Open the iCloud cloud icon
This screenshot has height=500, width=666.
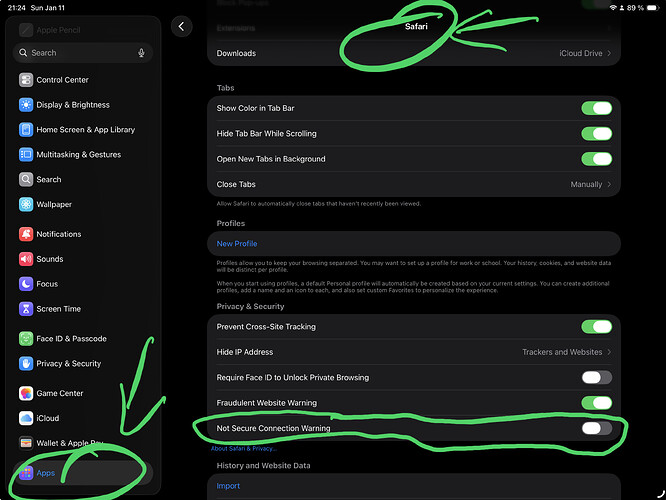click(26, 418)
